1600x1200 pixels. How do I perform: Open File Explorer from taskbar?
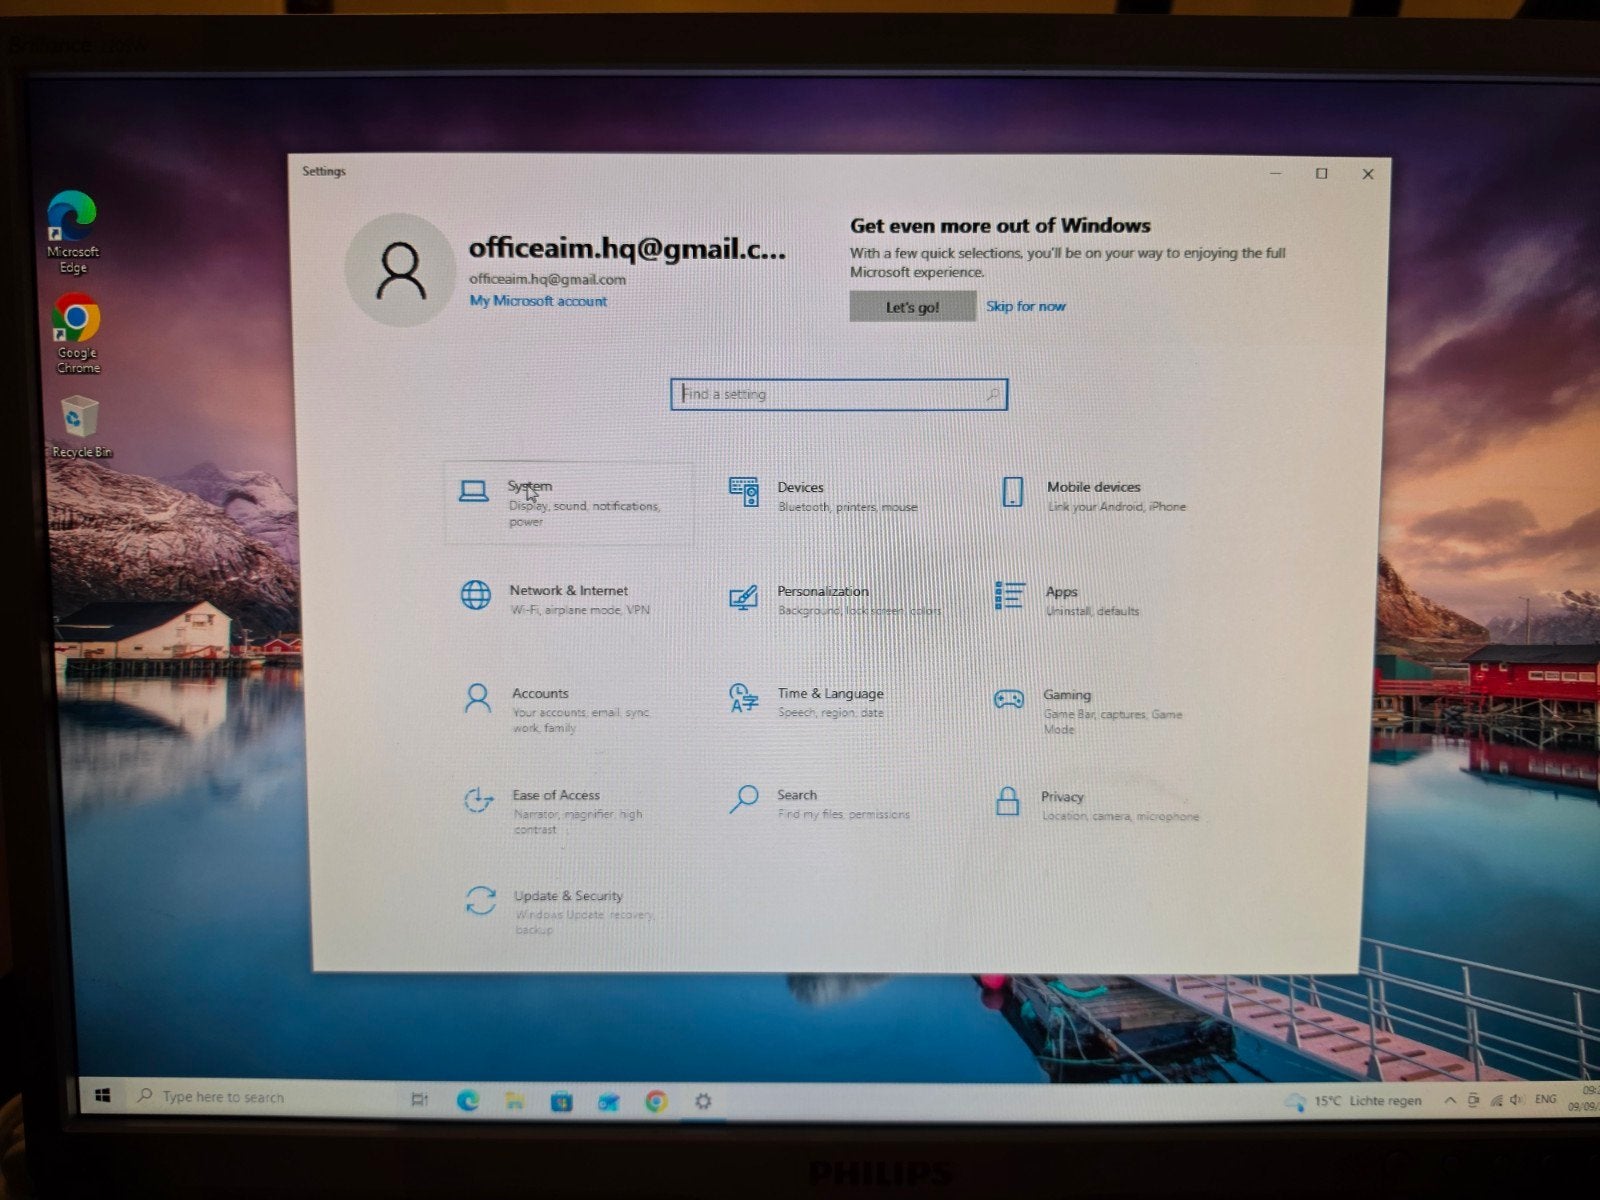point(514,1101)
